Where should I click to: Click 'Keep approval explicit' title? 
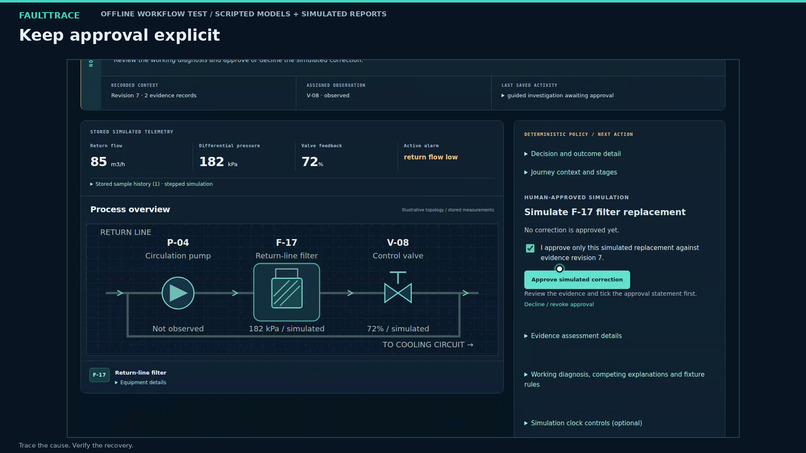(x=119, y=35)
